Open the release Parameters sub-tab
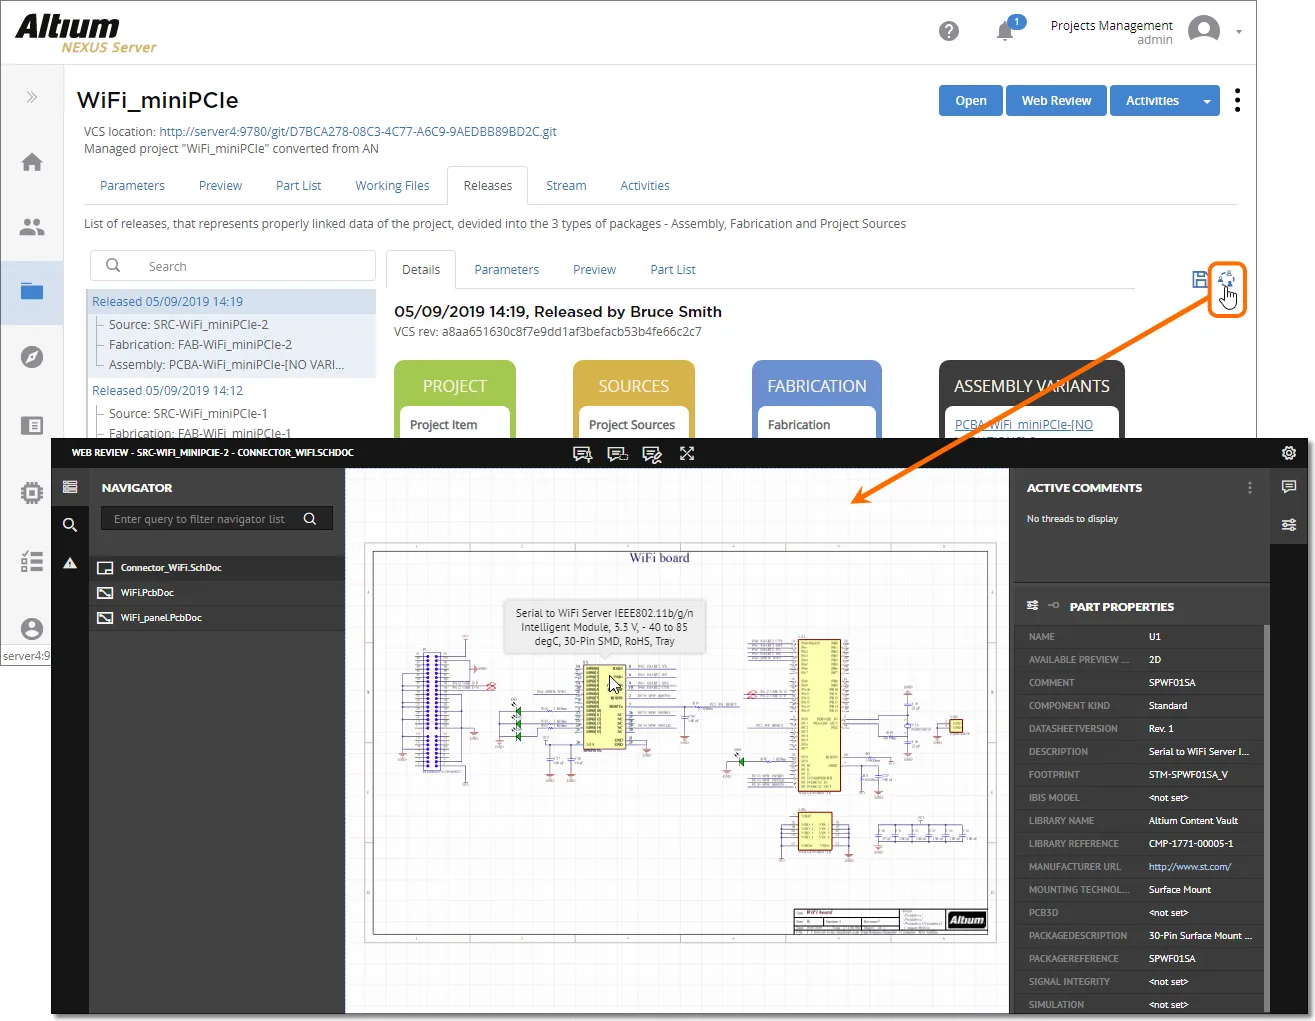This screenshot has width=1315, height=1021. (506, 270)
